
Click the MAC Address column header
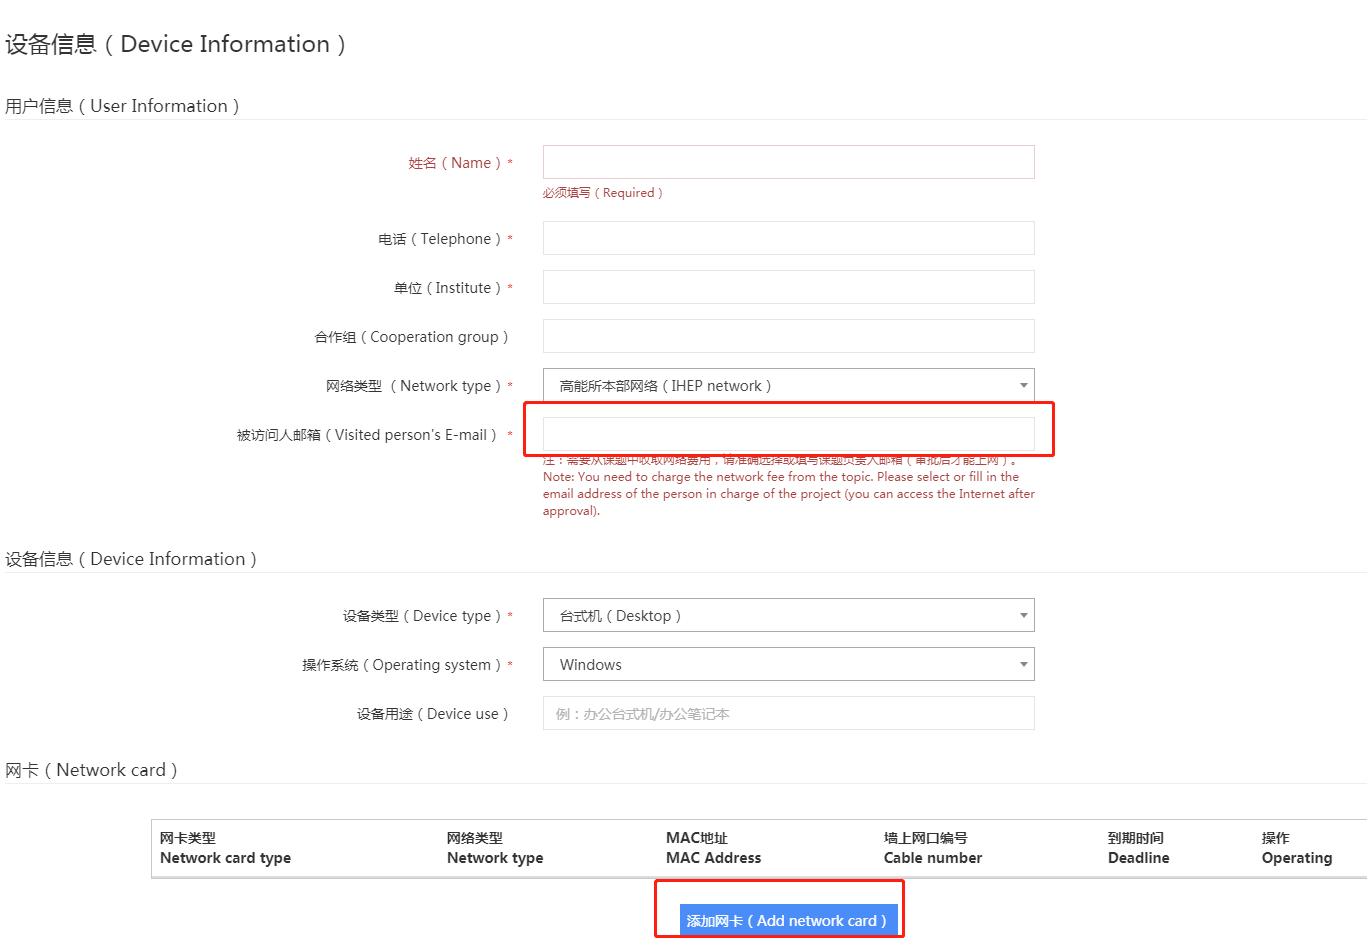point(713,848)
